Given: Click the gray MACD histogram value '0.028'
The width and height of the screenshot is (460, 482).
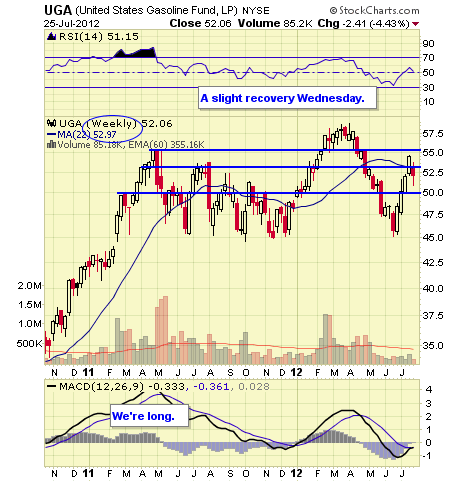Looking at the screenshot, I should point(253,387).
